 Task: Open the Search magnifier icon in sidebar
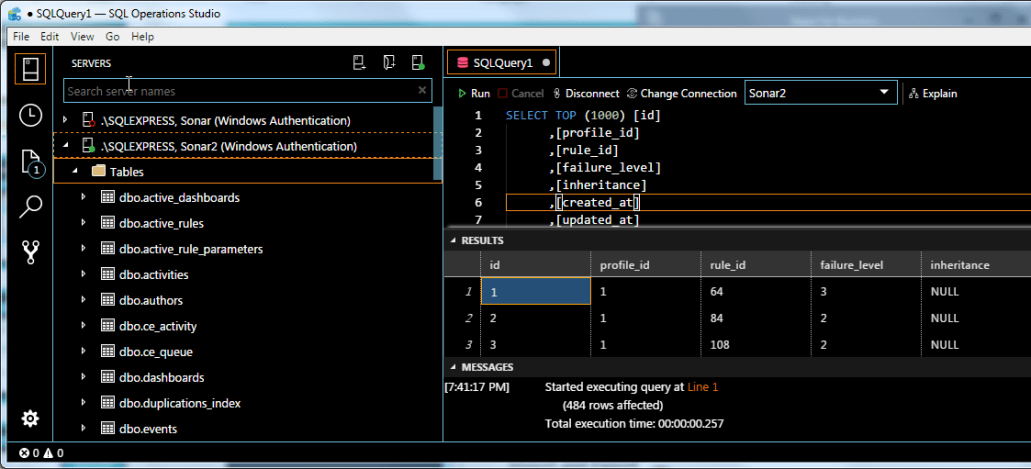click(x=31, y=207)
